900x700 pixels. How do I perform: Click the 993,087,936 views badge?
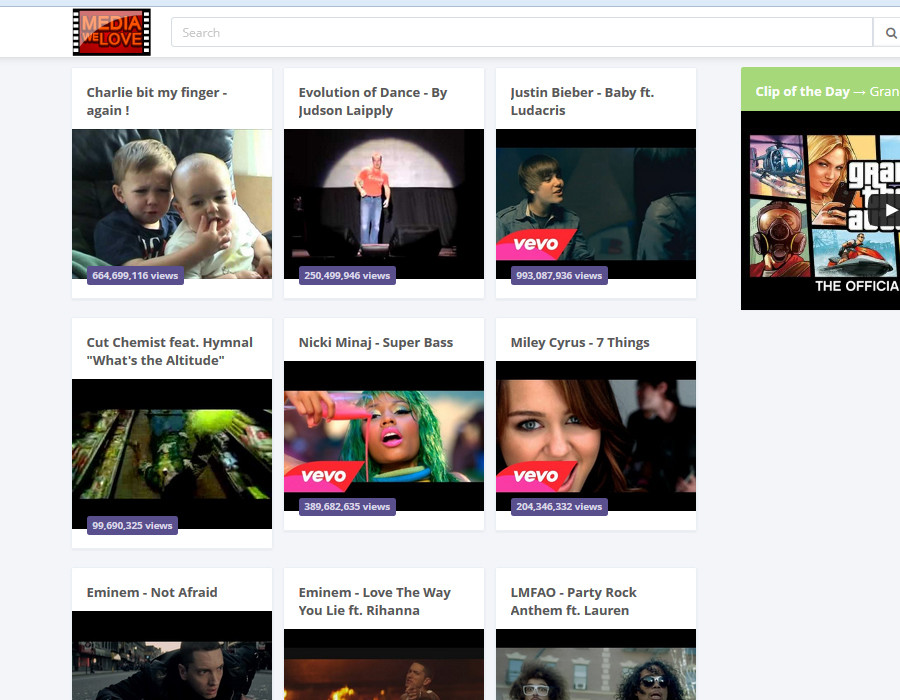point(559,275)
